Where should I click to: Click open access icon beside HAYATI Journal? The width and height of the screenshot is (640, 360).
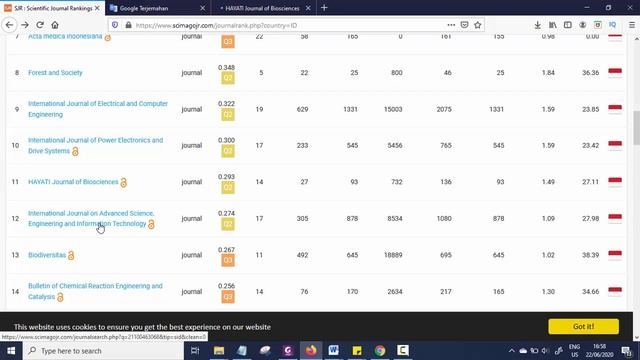pyautogui.click(x=124, y=182)
